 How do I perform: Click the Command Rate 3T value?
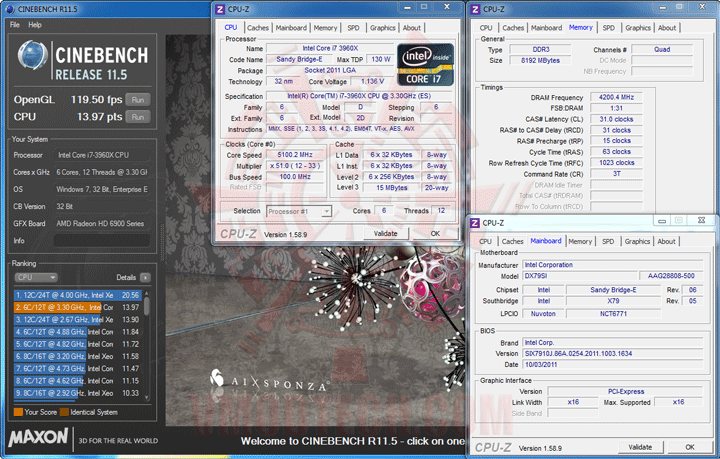coord(616,174)
